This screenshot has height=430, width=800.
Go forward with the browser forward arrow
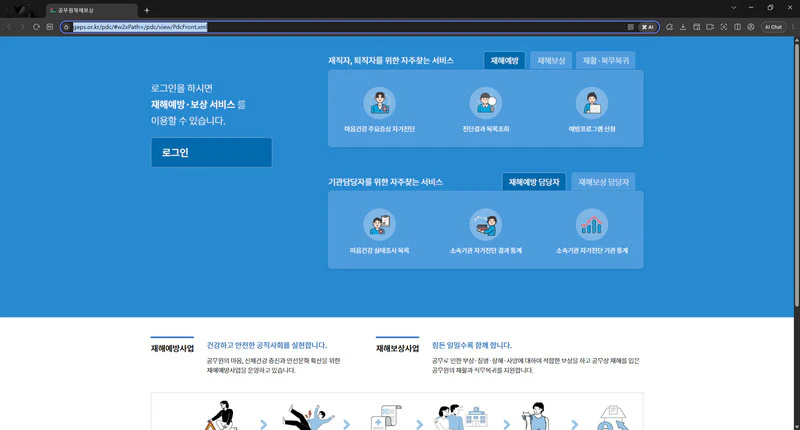pos(22,27)
